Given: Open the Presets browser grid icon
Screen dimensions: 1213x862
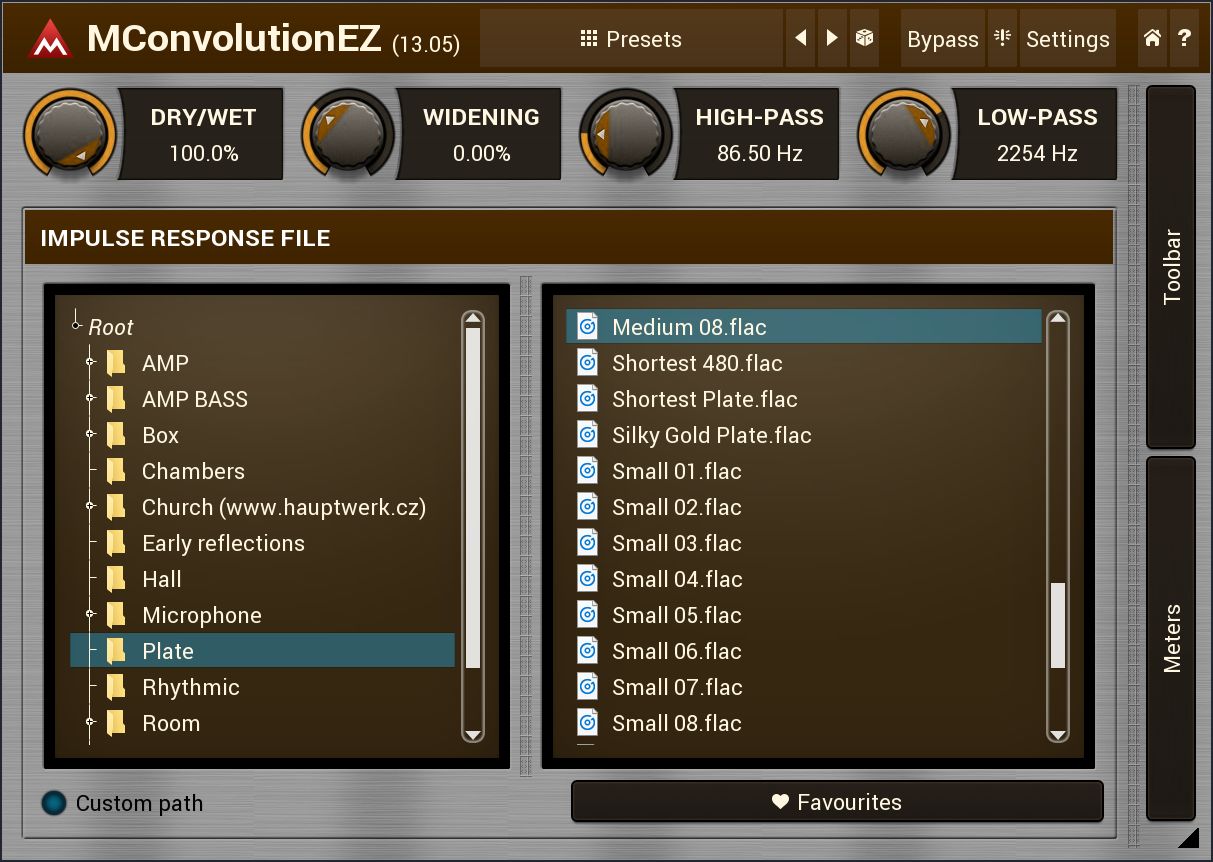Looking at the screenshot, I should (x=590, y=39).
